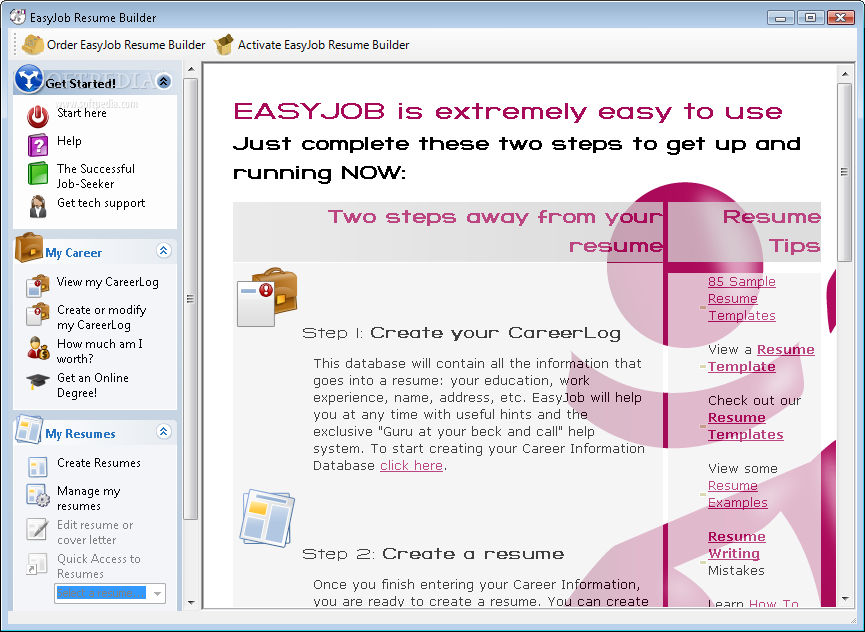Select Get an Online Degree!

click(93, 385)
